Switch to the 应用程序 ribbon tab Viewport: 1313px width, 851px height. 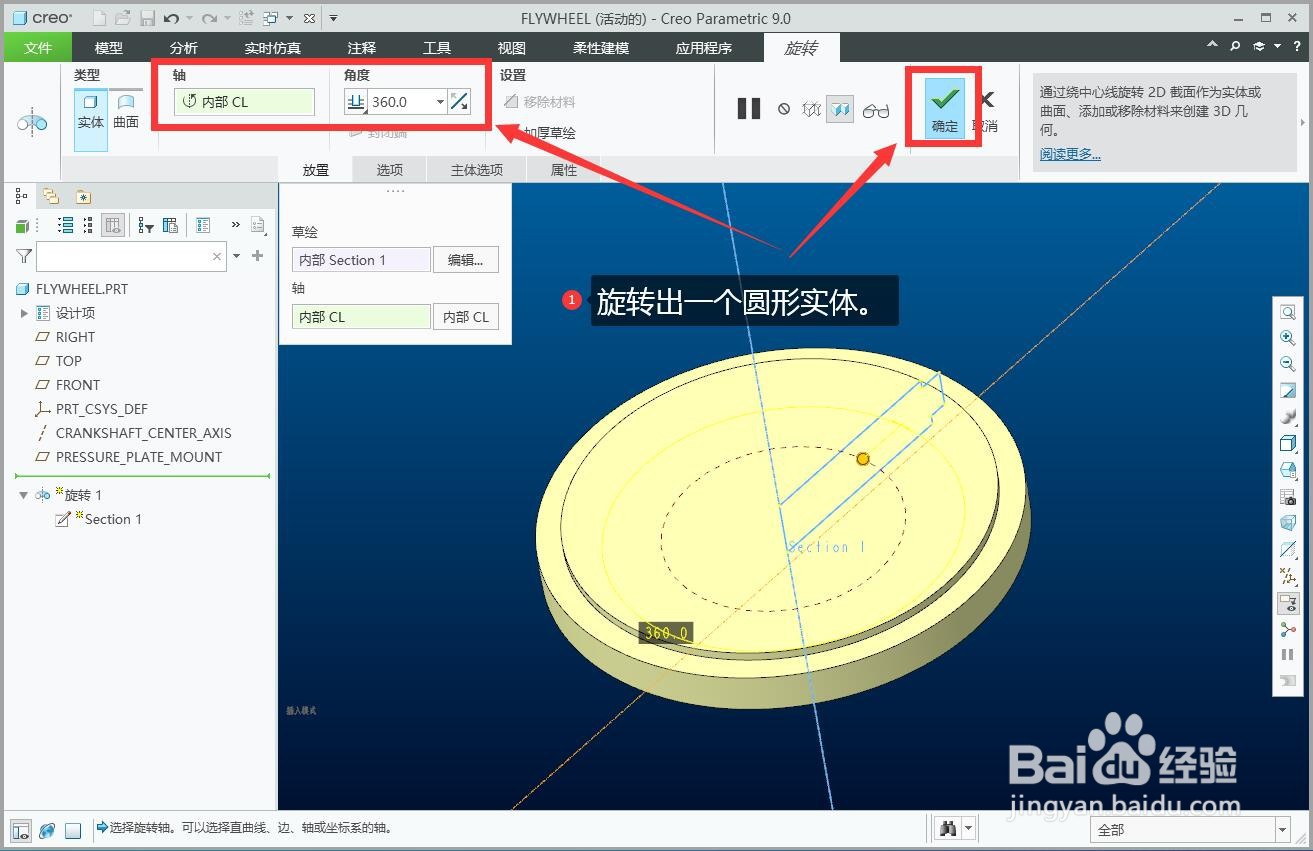click(704, 47)
